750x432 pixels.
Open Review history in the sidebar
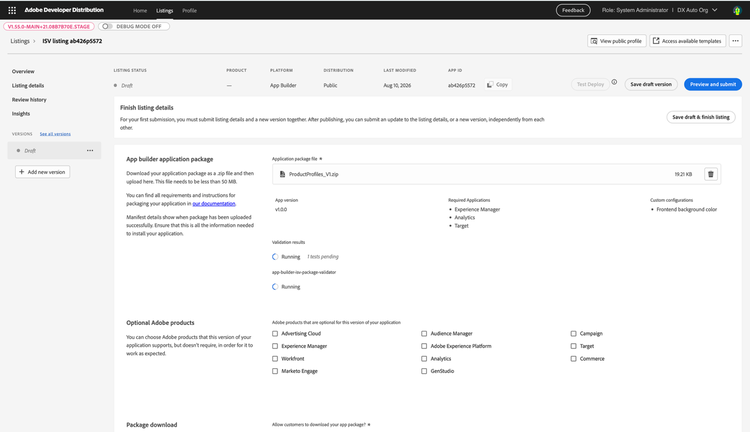point(29,100)
